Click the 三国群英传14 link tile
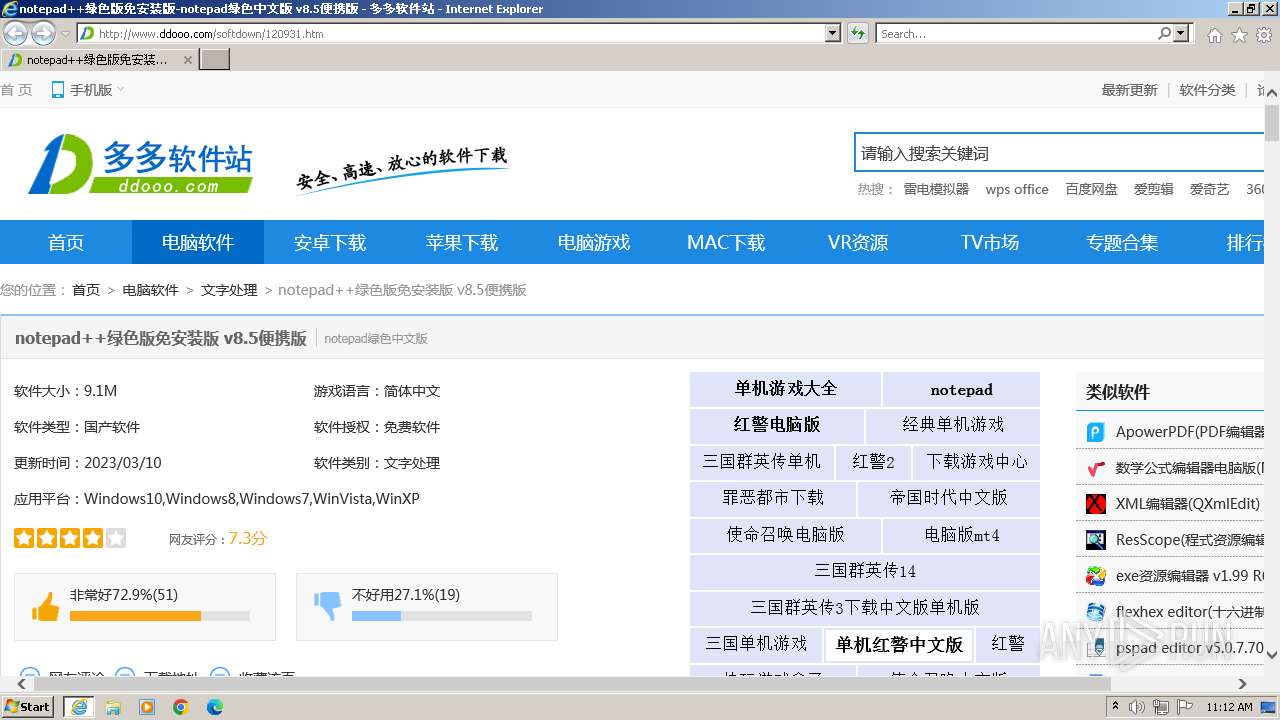The image size is (1280, 720). click(865, 571)
